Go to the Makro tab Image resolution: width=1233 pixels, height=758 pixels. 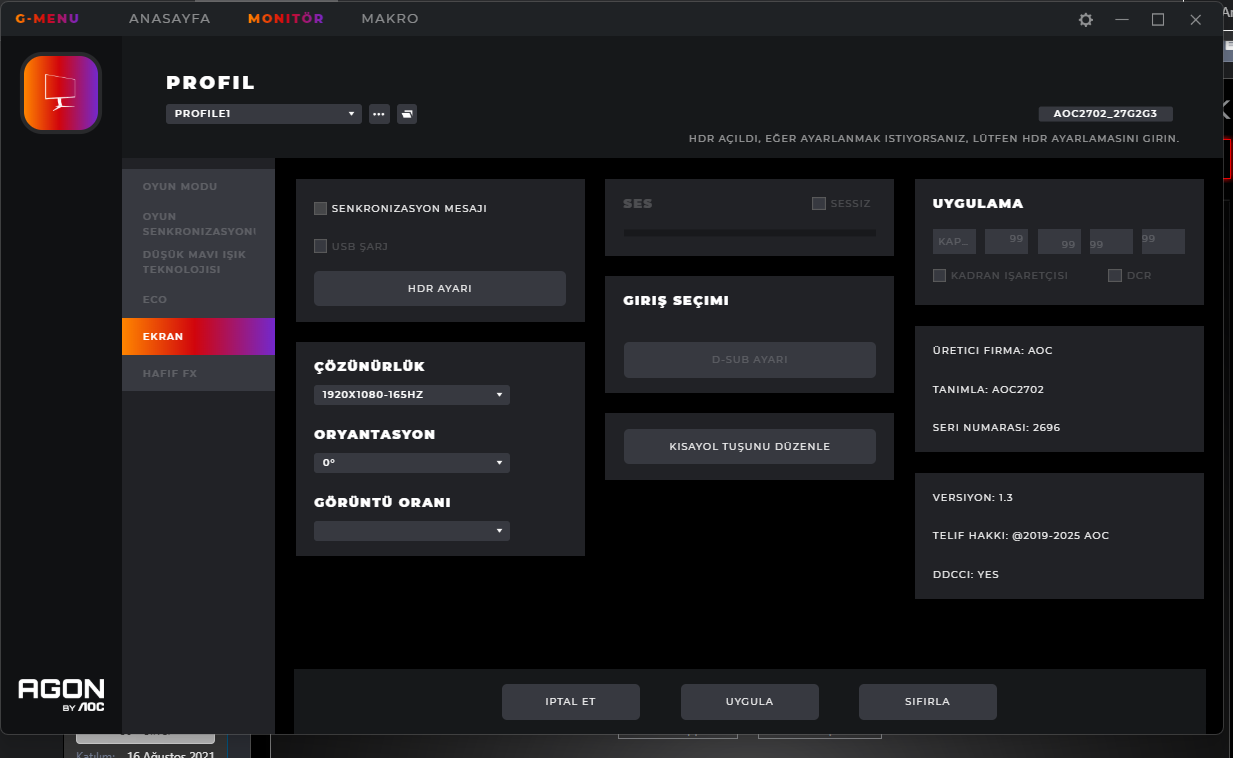(x=390, y=19)
